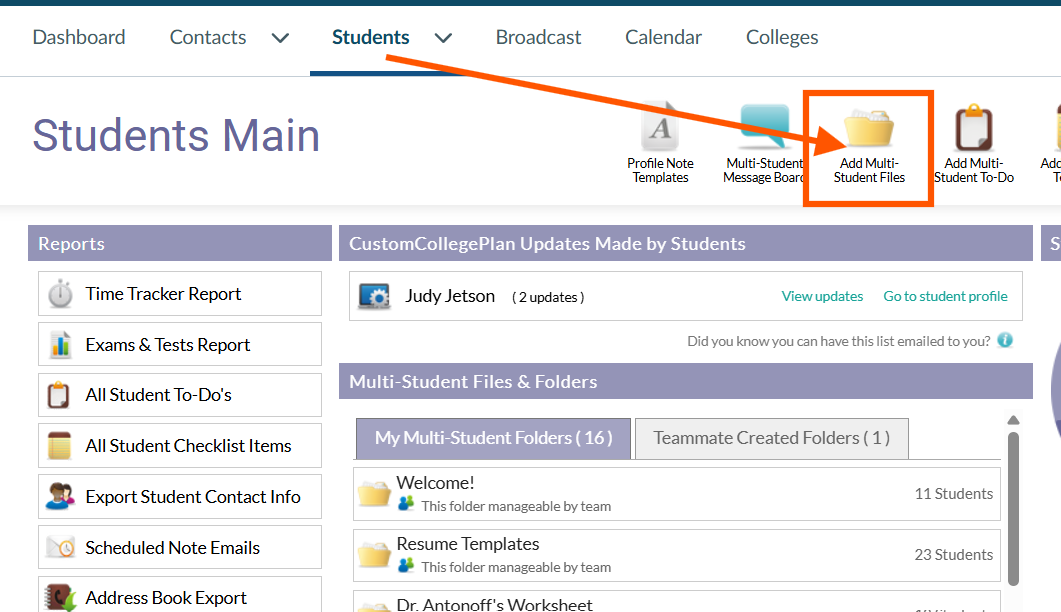
Task: Open the Resume Templates folder
Action: click(x=468, y=544)
